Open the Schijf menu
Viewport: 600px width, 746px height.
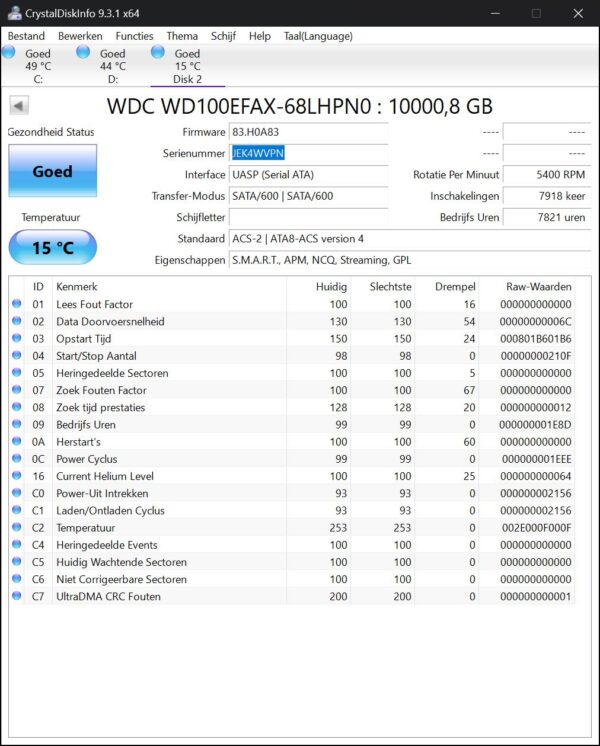(x=223, y=36)
